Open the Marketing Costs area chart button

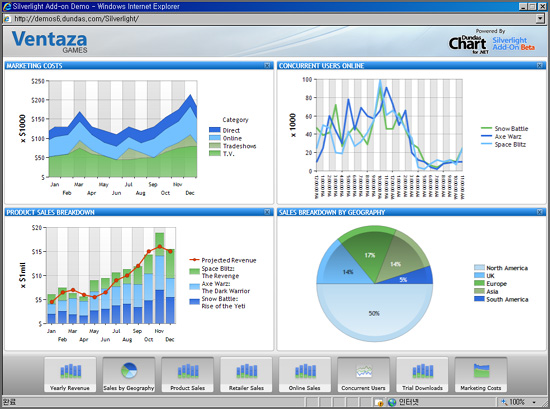pyautogui.click(x=481, y=374)
